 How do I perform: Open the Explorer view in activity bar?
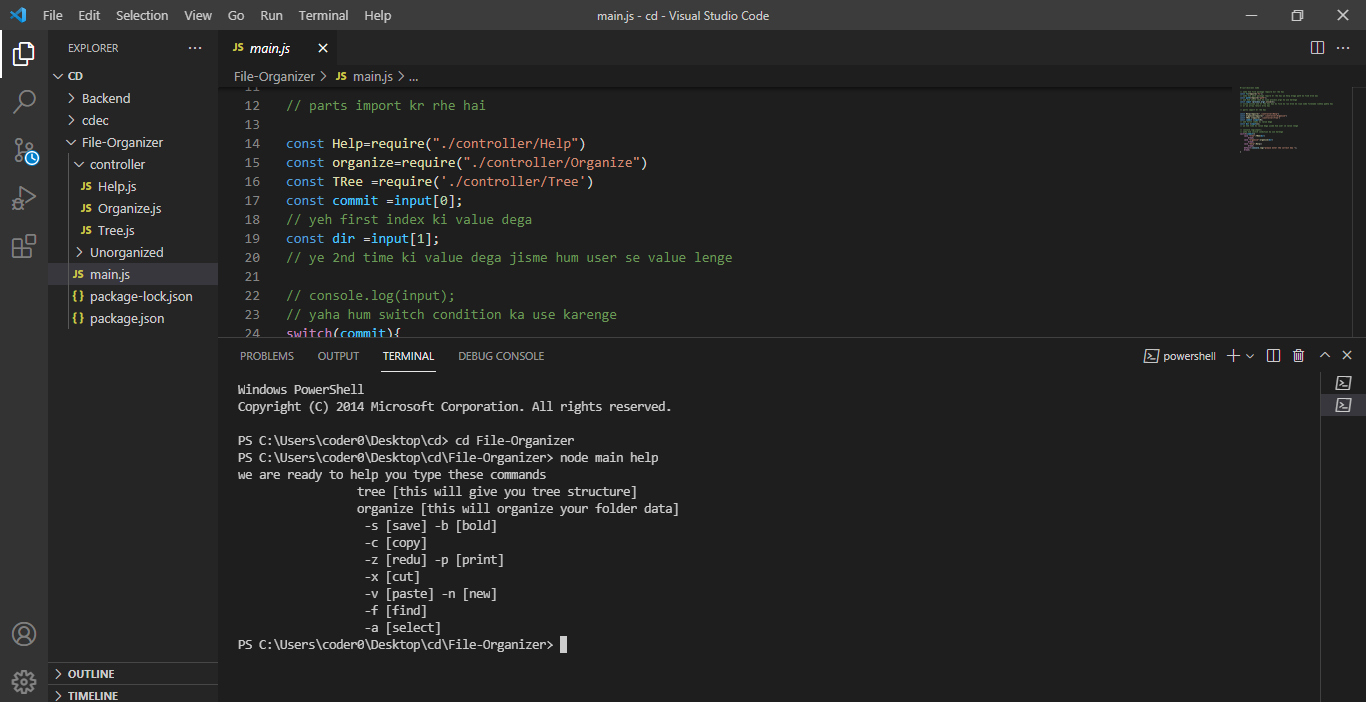coord(24,54)
